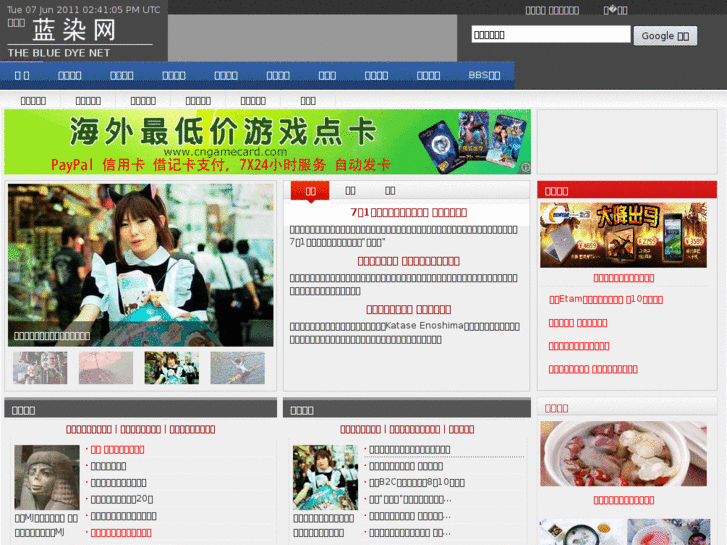Open the small maid photo in lower middle section

(325, 477)
